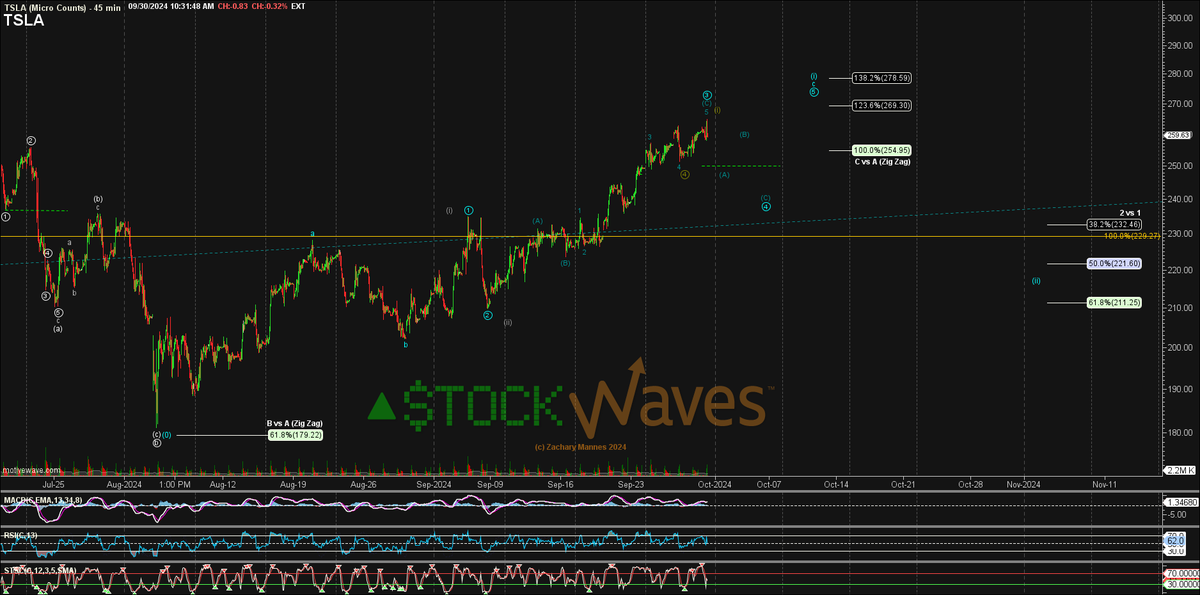Click the 138.2%(278.59) Fibonacci level label
1200x595 pixels.
click(881, 78)
